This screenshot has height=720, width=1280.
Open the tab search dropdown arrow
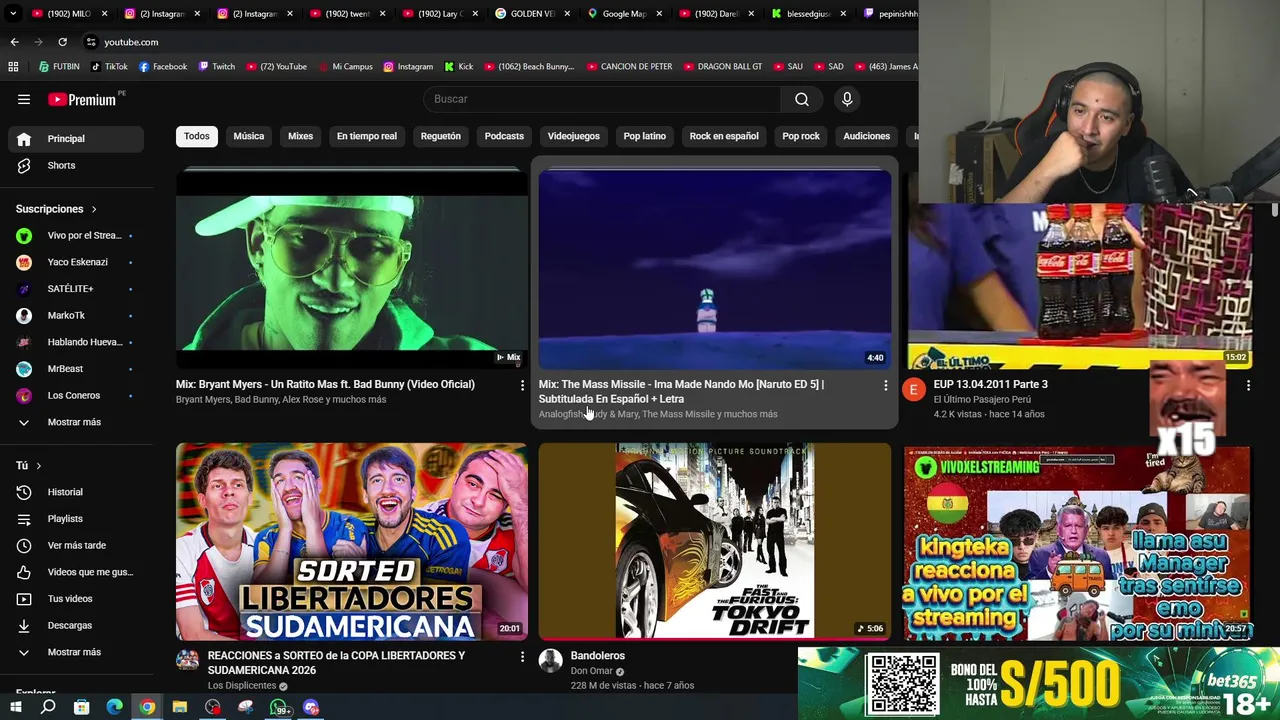[11, 14]
